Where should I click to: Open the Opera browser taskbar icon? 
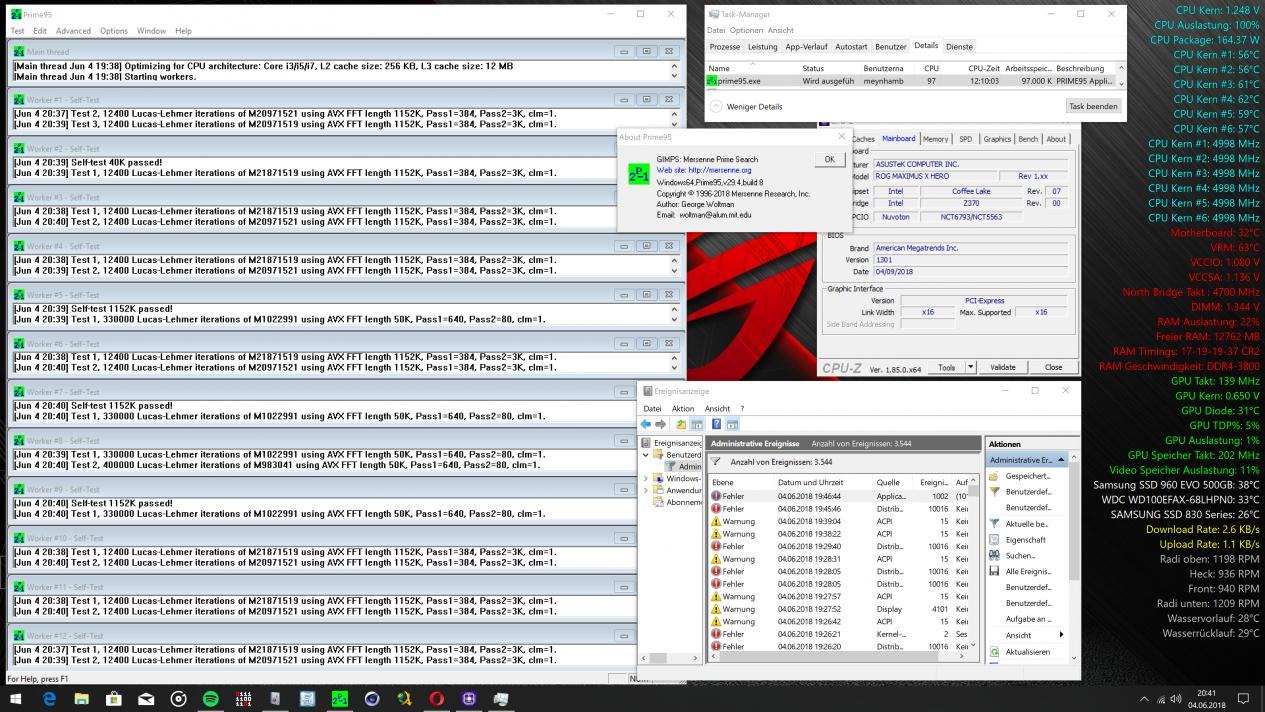[x=436, y=699]
